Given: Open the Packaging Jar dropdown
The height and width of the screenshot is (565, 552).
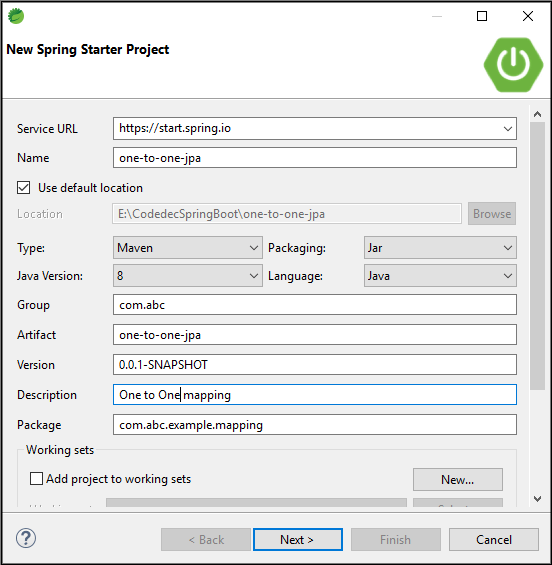Looking at the screenshot, I should coord(440,248).
